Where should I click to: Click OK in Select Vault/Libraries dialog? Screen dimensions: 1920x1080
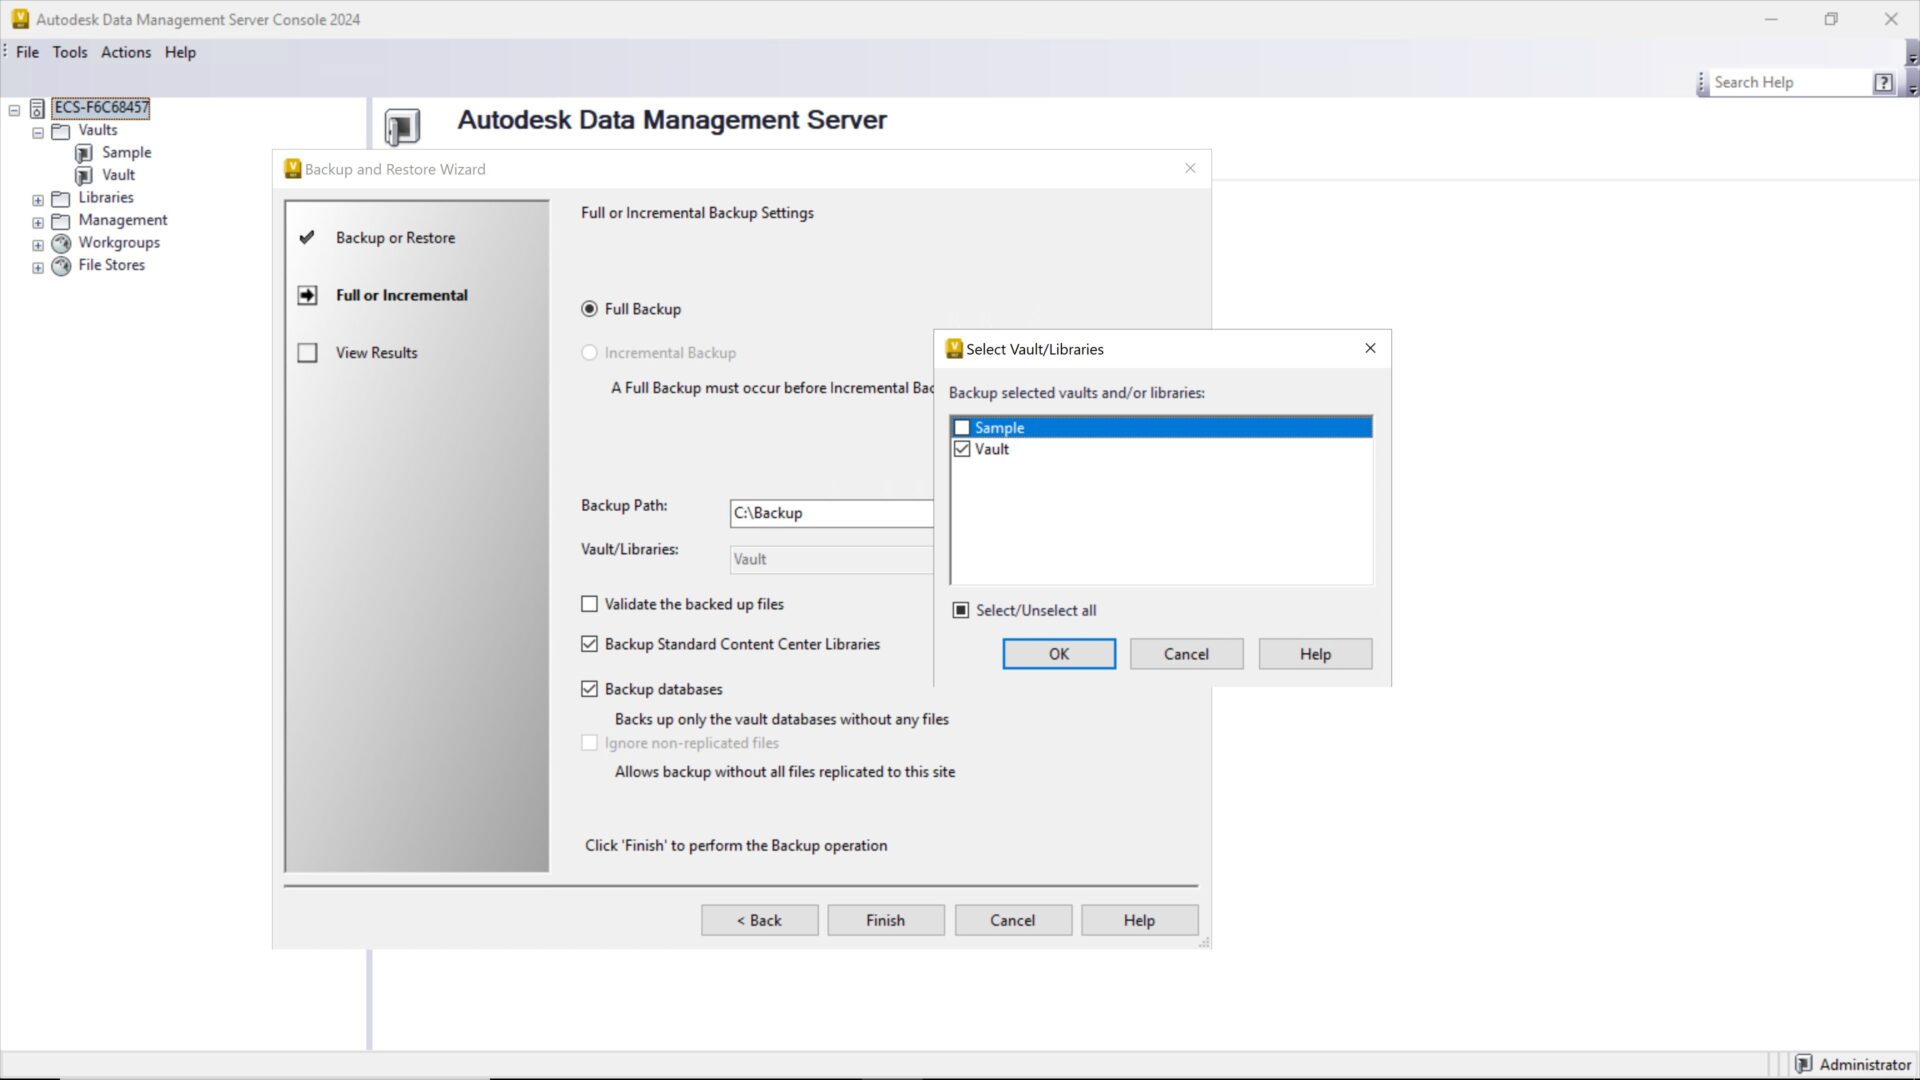pyautogui.click(x=1058, y=654)
